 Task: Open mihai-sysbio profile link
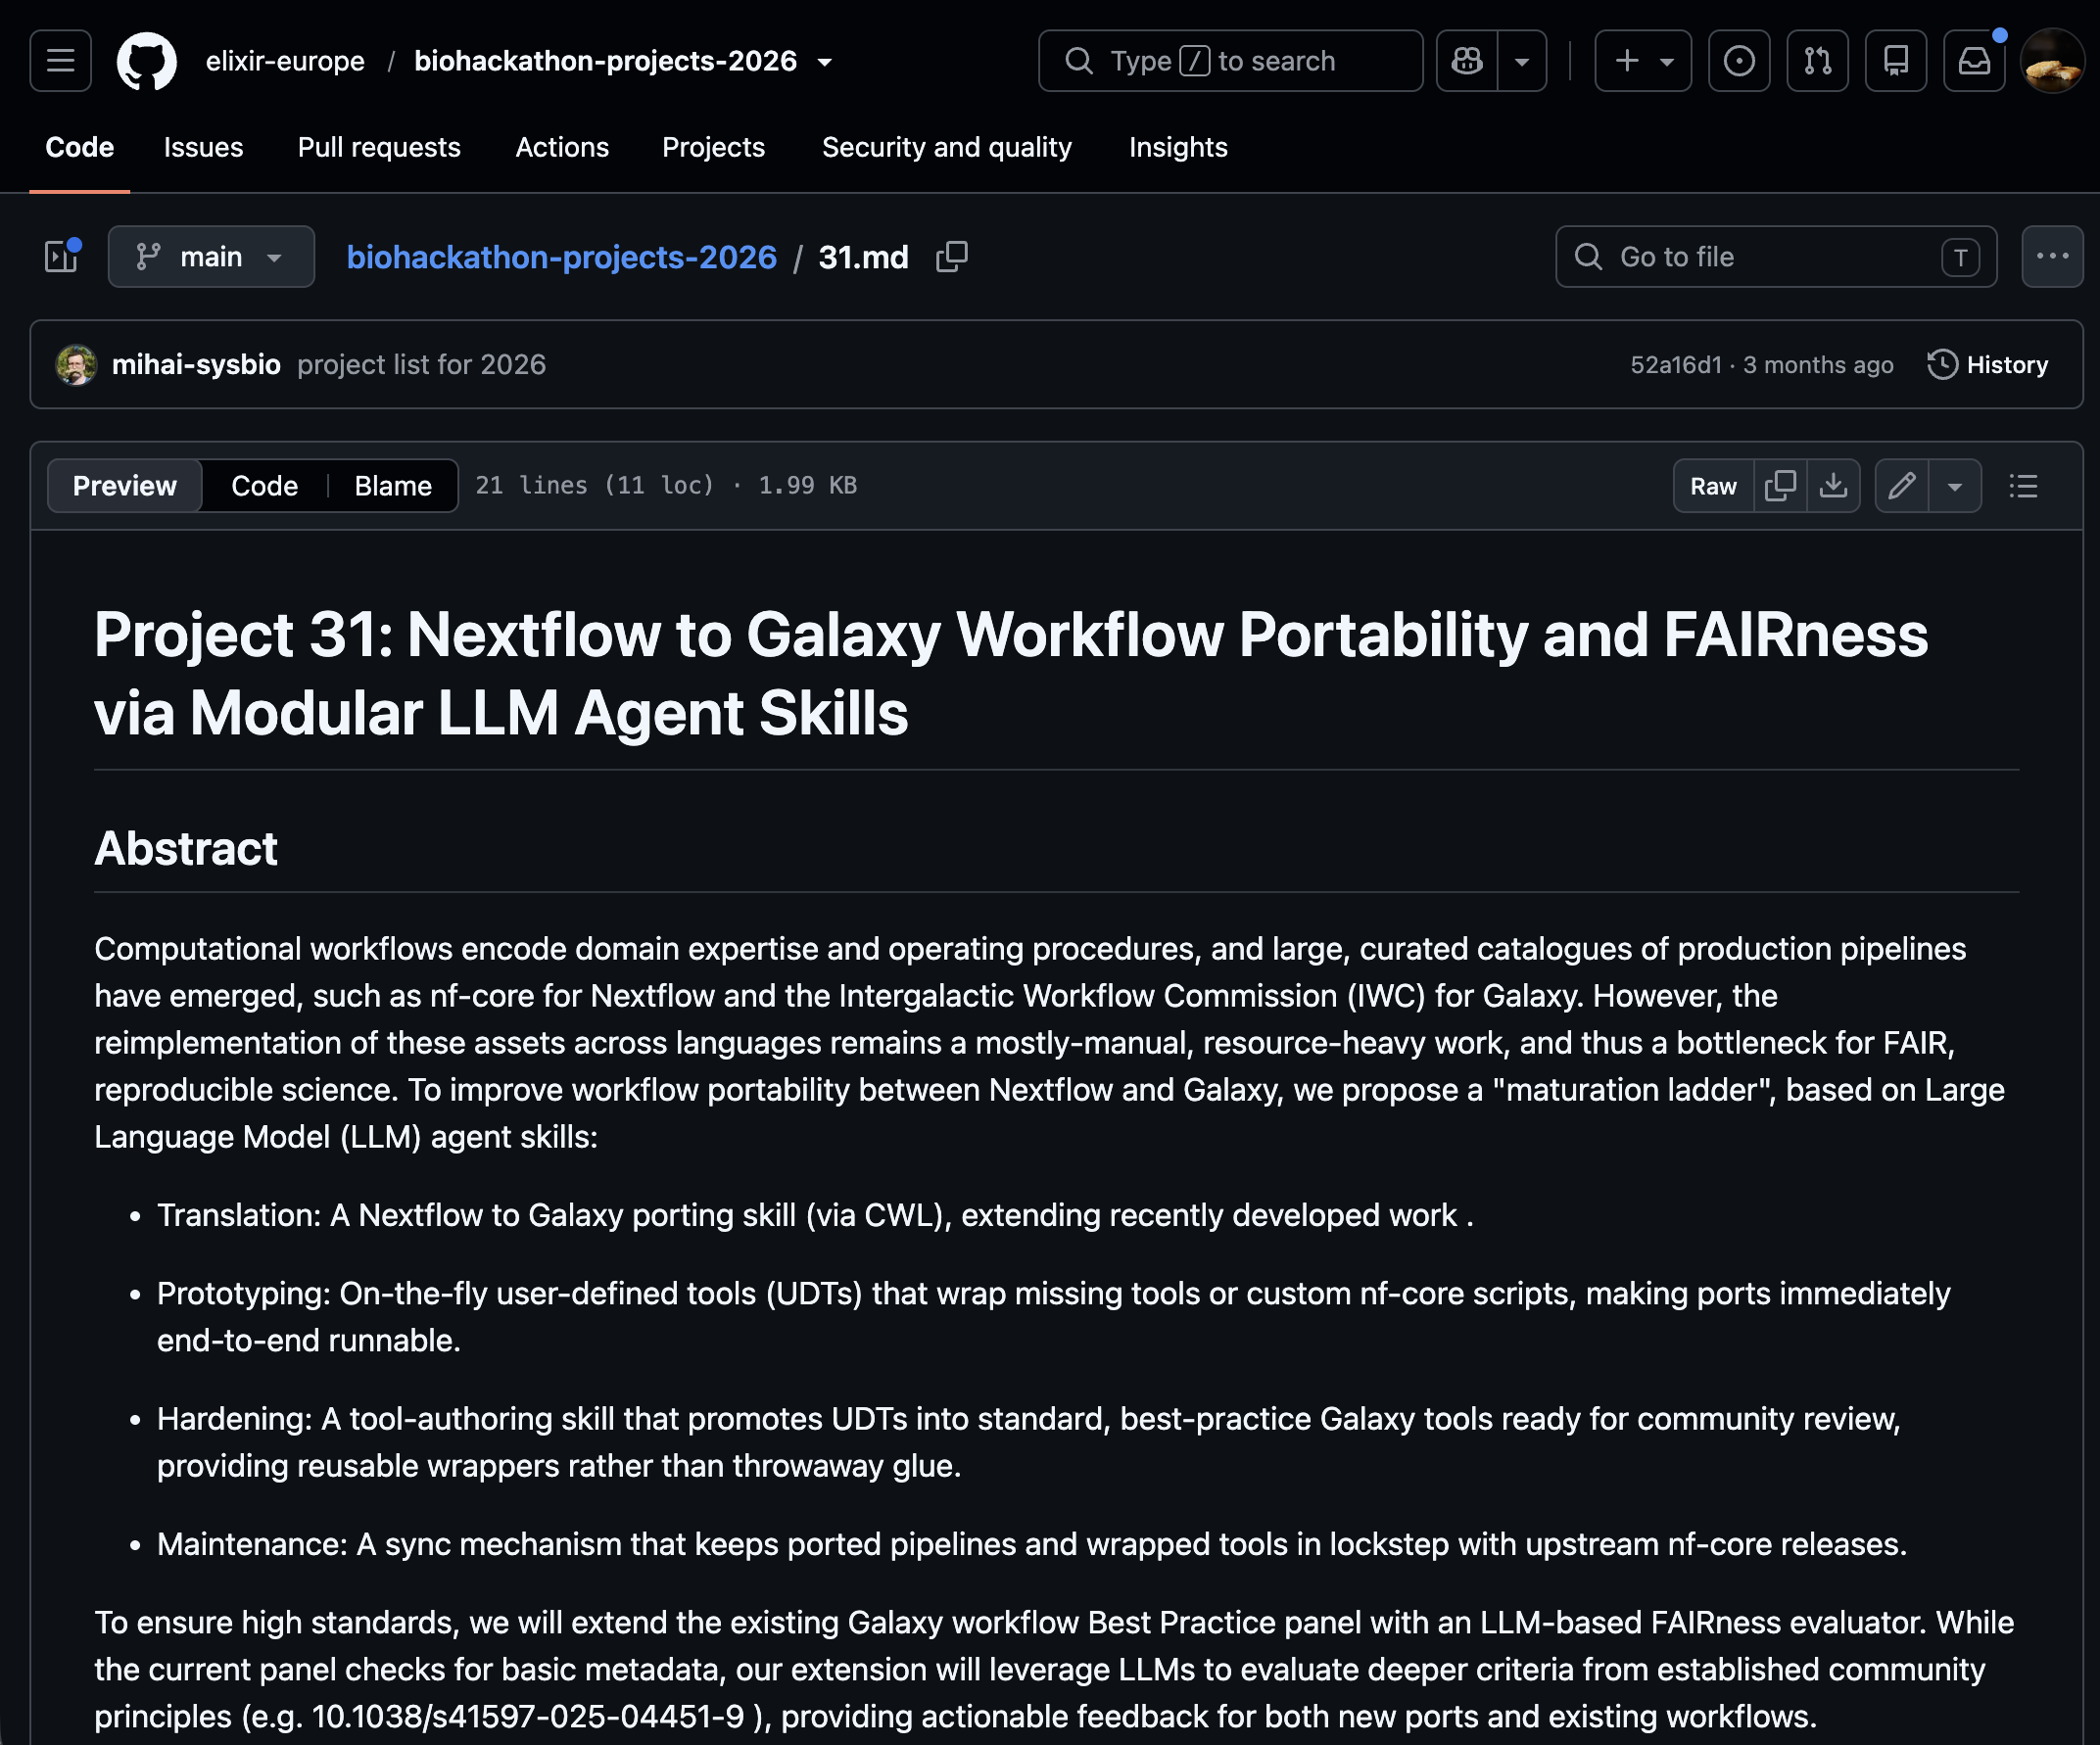click(x=196, y=365)
